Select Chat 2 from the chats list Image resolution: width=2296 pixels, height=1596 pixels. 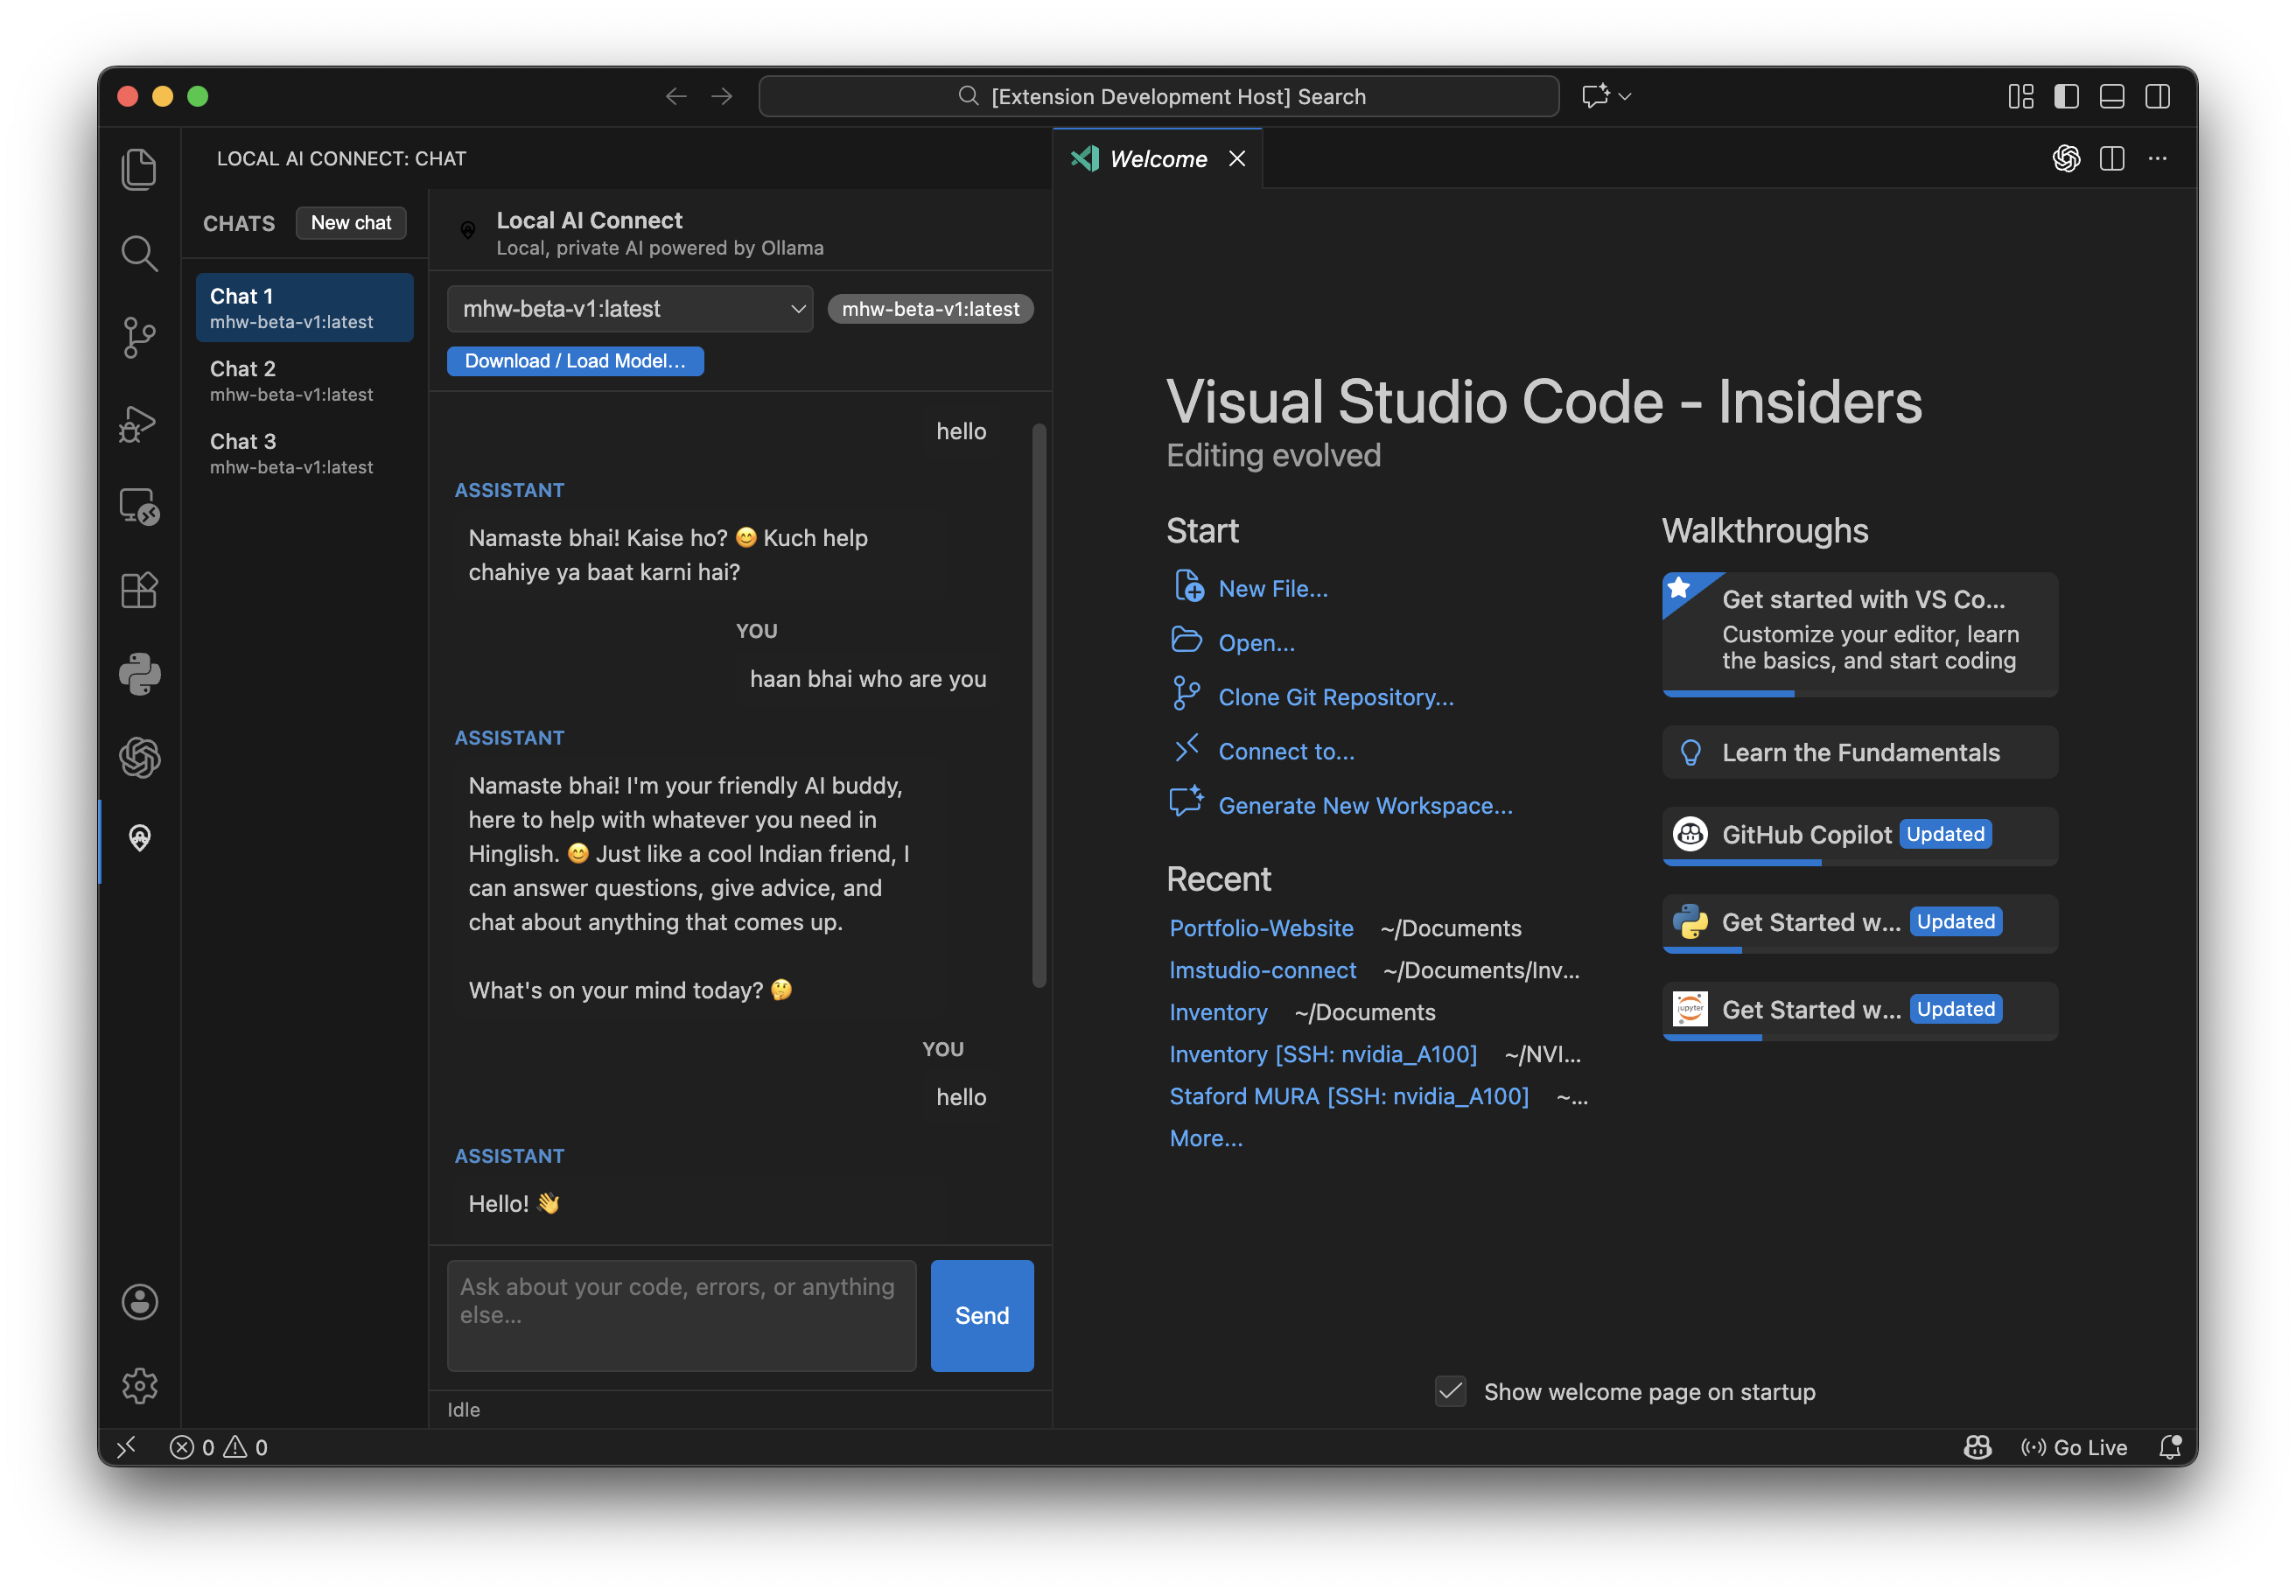pyautogui.click(x=300, y=380)
